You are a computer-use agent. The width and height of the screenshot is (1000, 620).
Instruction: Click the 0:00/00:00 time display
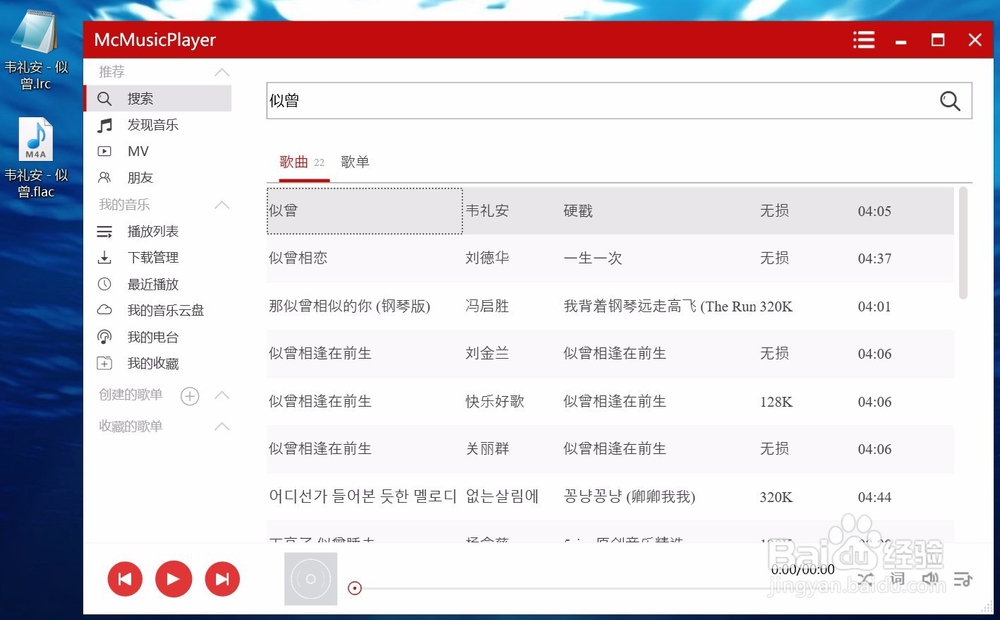click(x=802, y=570)
